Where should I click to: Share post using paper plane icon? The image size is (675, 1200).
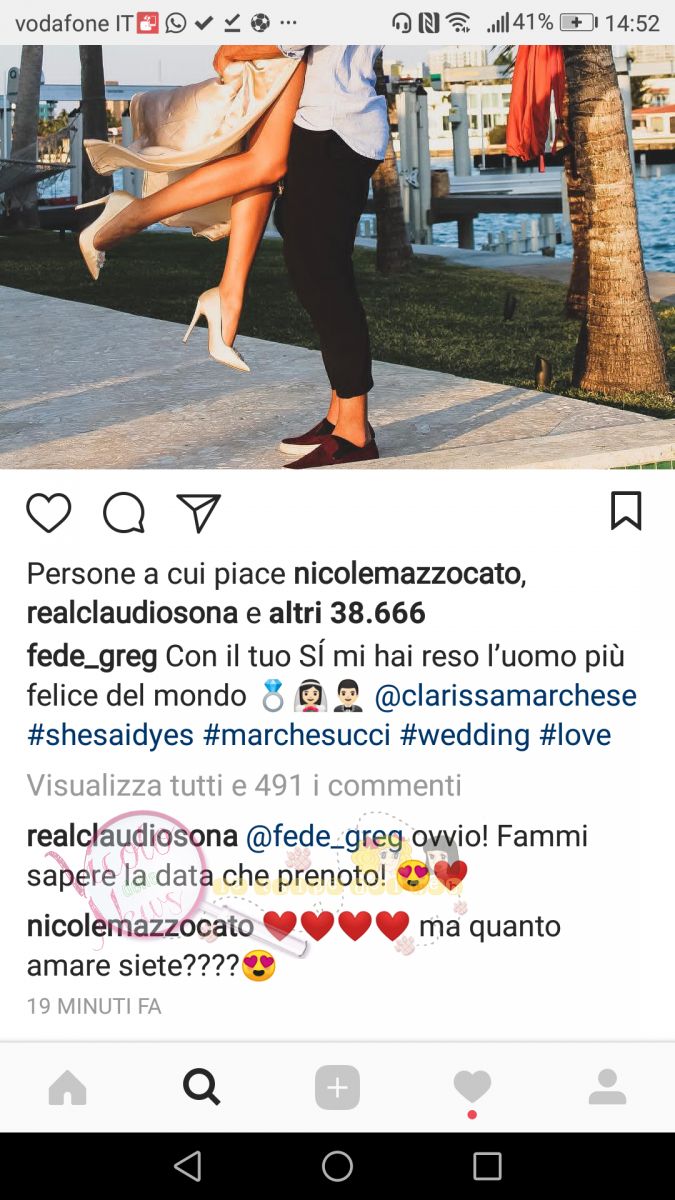198,513
